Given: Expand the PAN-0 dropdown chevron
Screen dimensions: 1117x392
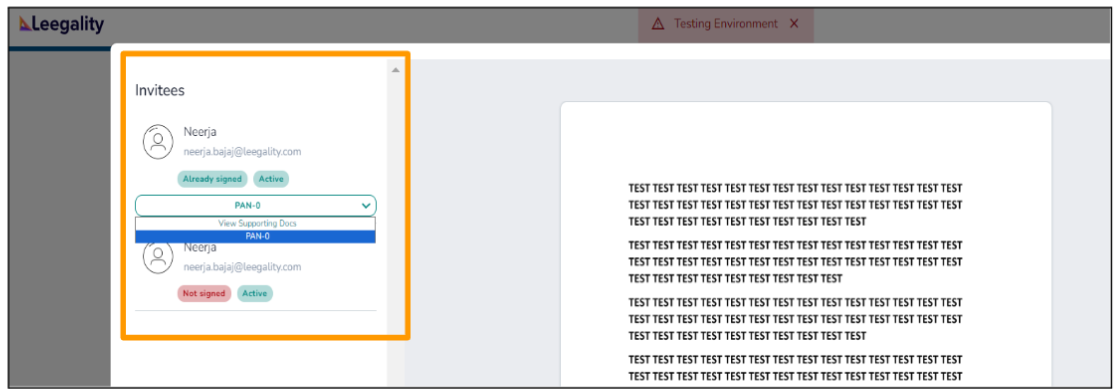Looking at the screenshot, I should [x=366, y=206].
